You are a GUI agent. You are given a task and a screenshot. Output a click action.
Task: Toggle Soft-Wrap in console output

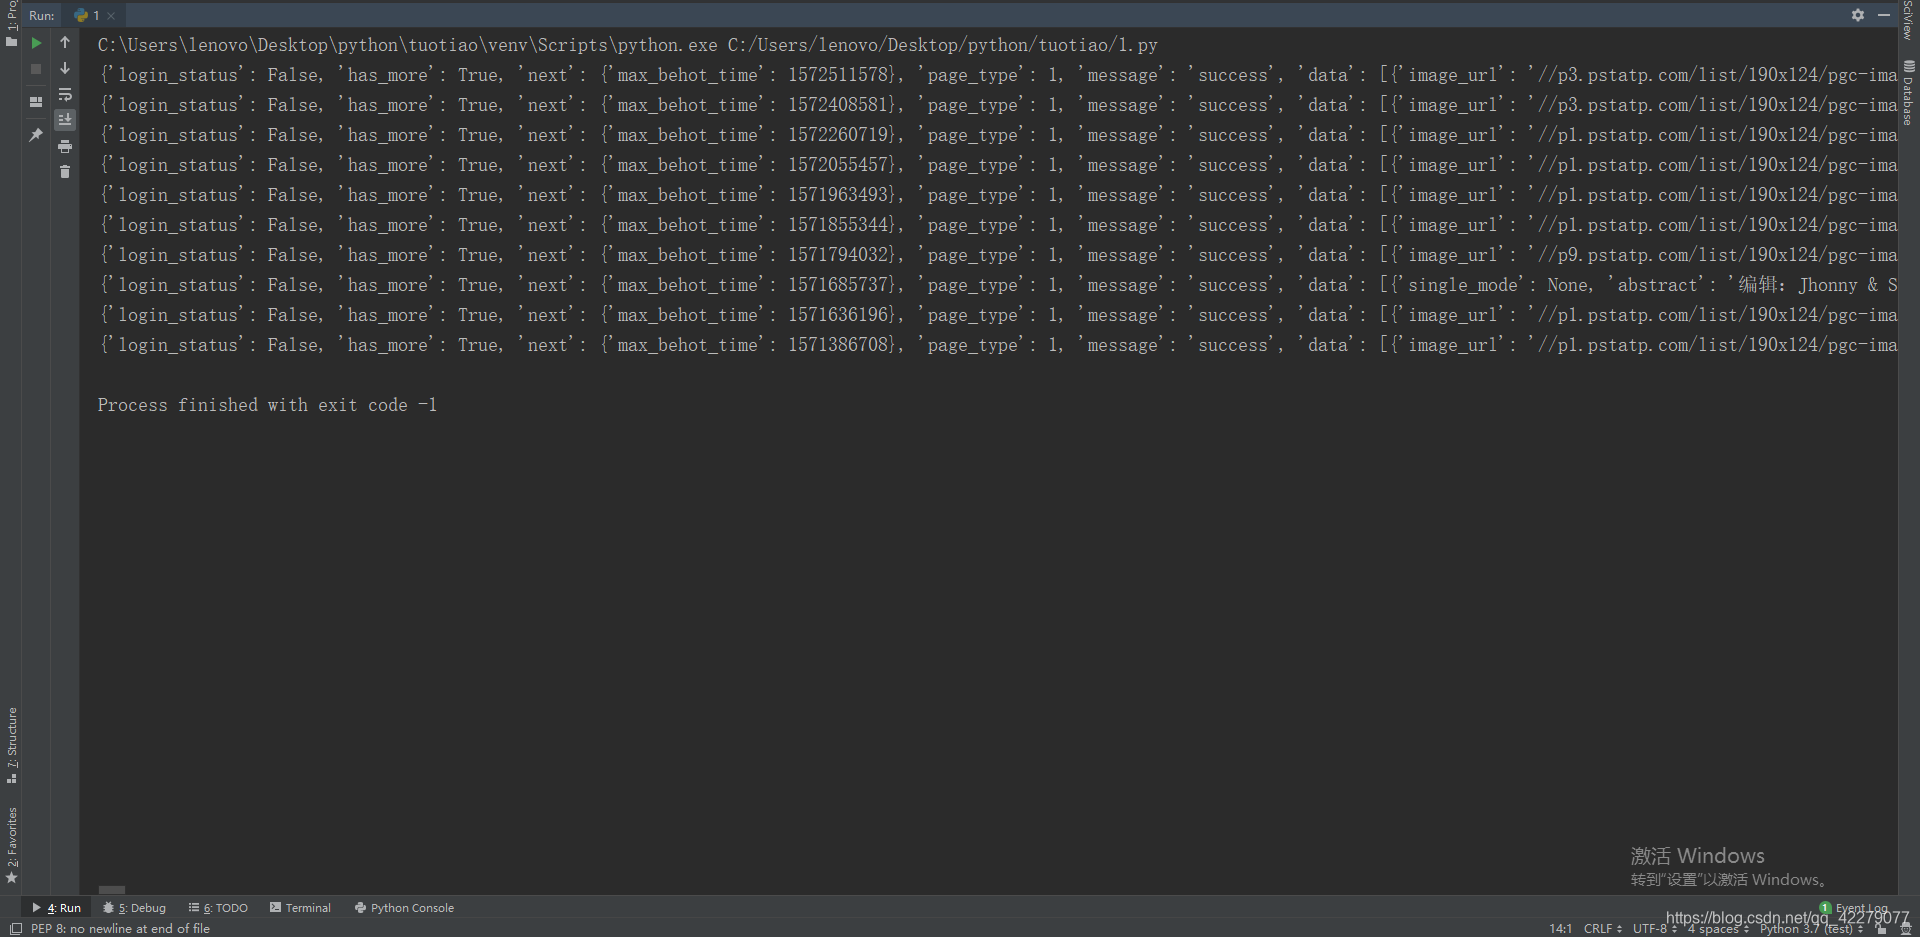coord(65,94)
